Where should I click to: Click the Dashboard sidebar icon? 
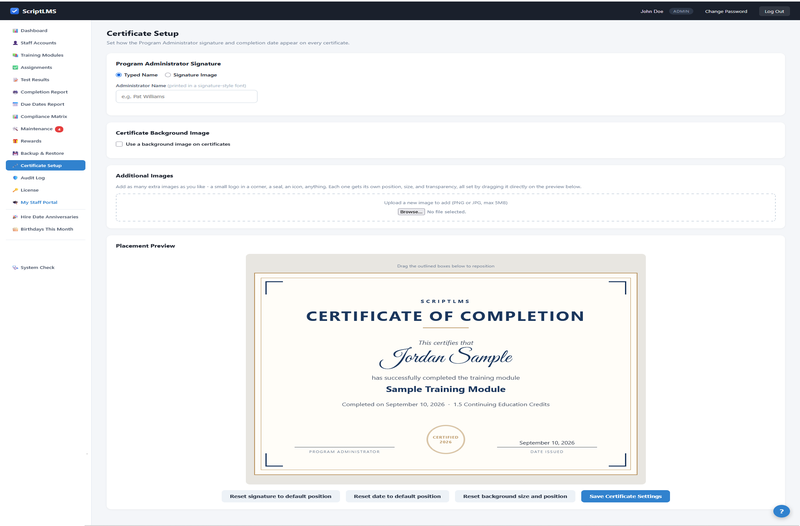[x=15, y=31]
